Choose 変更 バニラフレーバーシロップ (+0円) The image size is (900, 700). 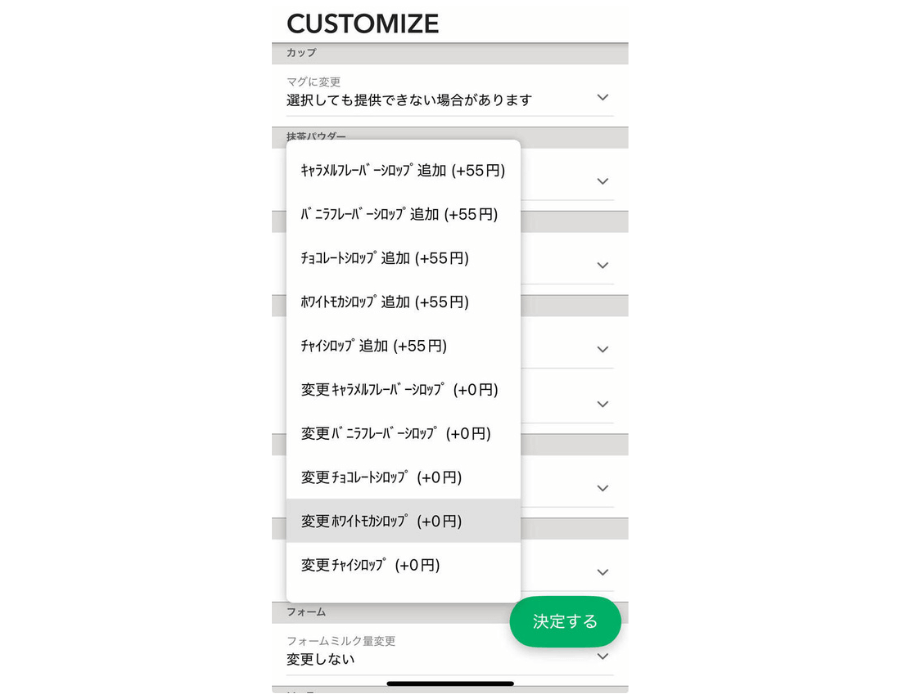tap(396, 434)
